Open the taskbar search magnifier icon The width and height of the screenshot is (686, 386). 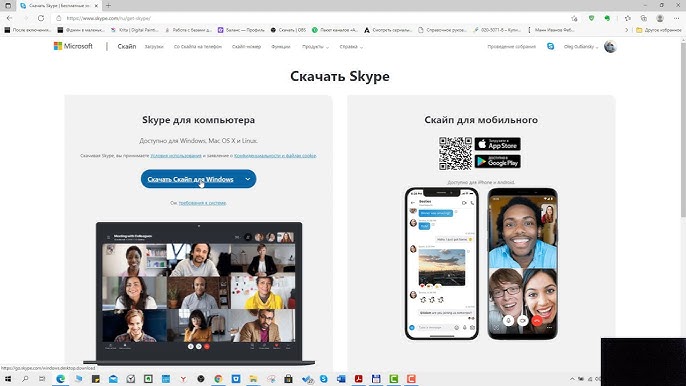(x=25, y=379)
